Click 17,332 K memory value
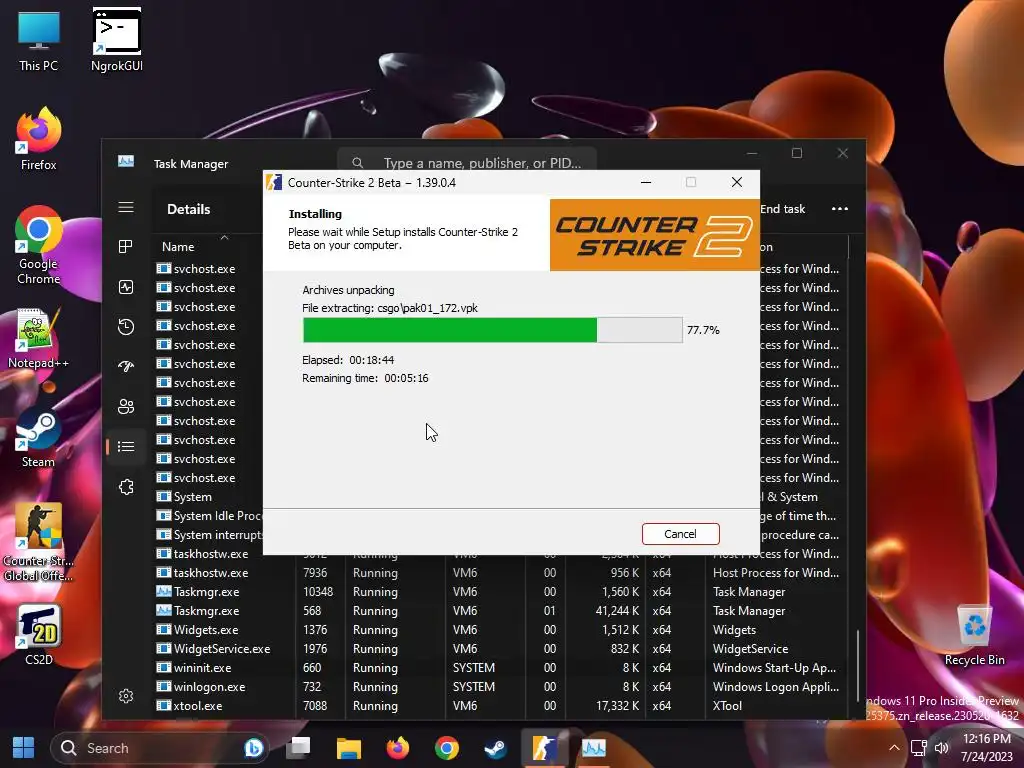The image size is (1024, 768). (x=617, y=706)
